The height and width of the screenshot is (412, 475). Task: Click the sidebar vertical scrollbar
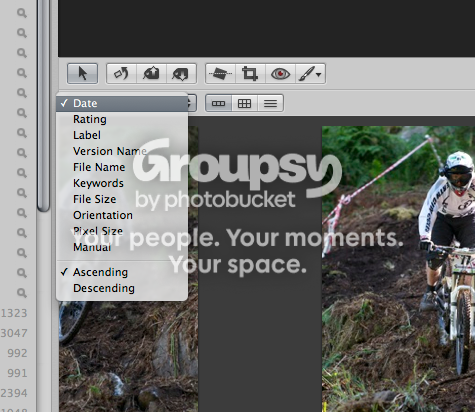point(44,105)
